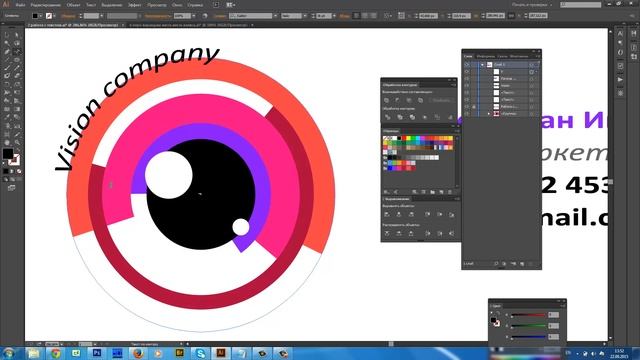640x360 pixels.
Task: Click Vertical Align Bottom in Align panel
Action: (x=451, y=214)
